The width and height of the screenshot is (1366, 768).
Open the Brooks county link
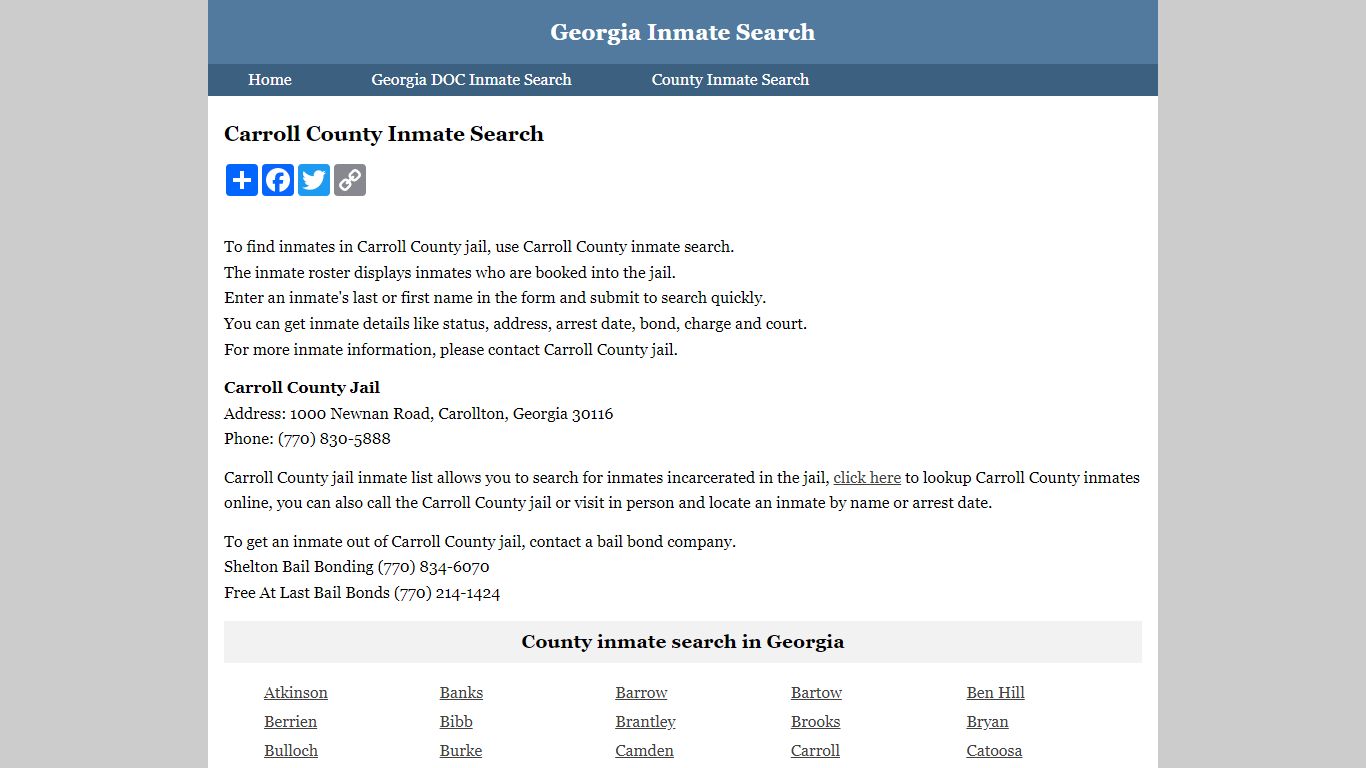815,722
